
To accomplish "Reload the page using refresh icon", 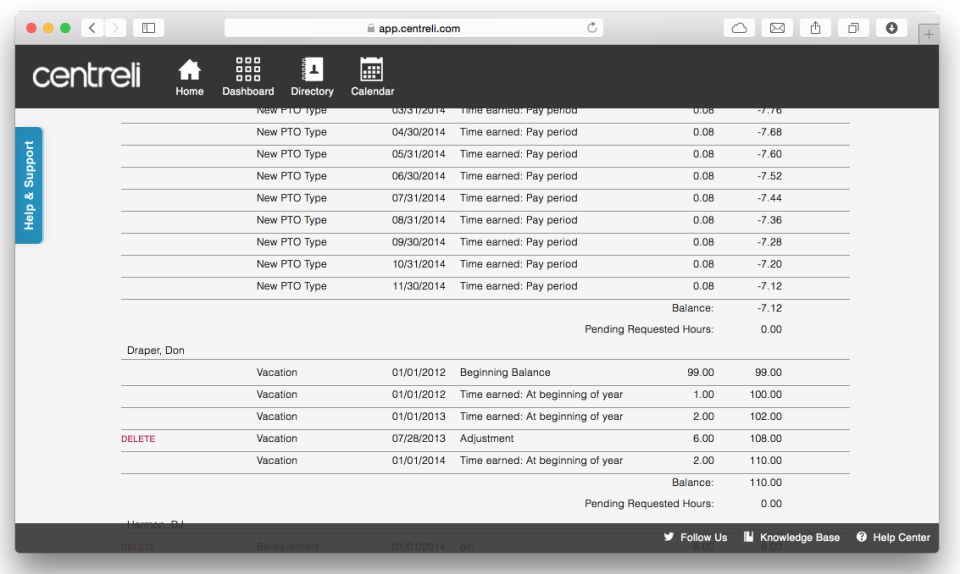I will (591, 28).
